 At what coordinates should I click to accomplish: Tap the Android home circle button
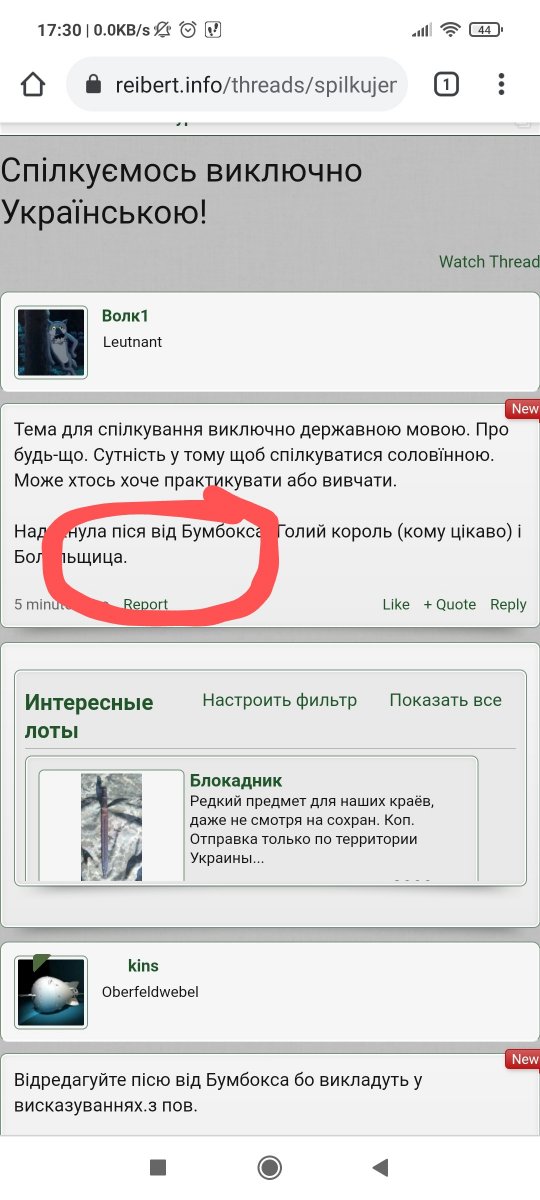point(269,1167)
